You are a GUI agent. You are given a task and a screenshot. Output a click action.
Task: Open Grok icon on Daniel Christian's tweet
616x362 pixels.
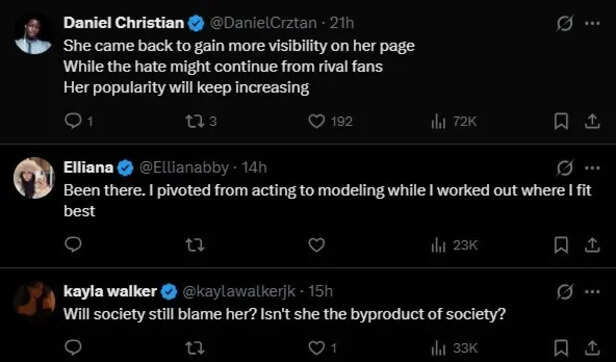[x=565, y=24]
